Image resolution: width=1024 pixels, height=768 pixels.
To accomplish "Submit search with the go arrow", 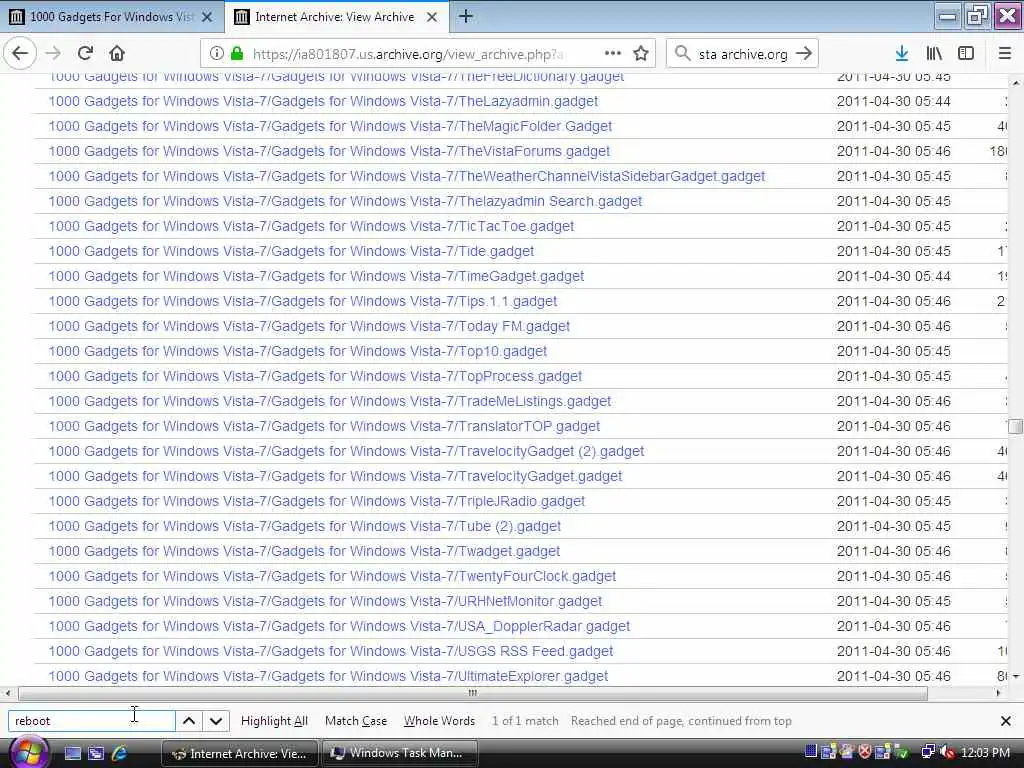I will [805, 54].
